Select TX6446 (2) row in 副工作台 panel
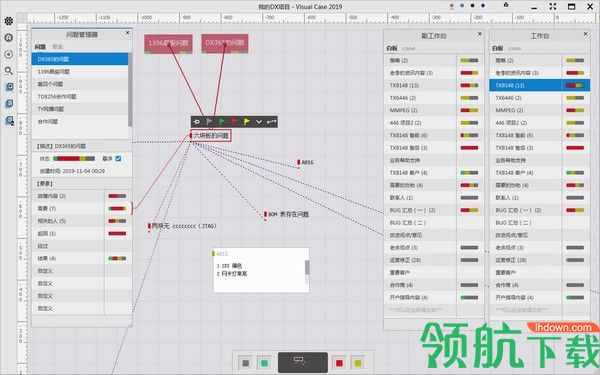Image resolution: width=600 pixels, height=375 pixels. pos(433,98)
